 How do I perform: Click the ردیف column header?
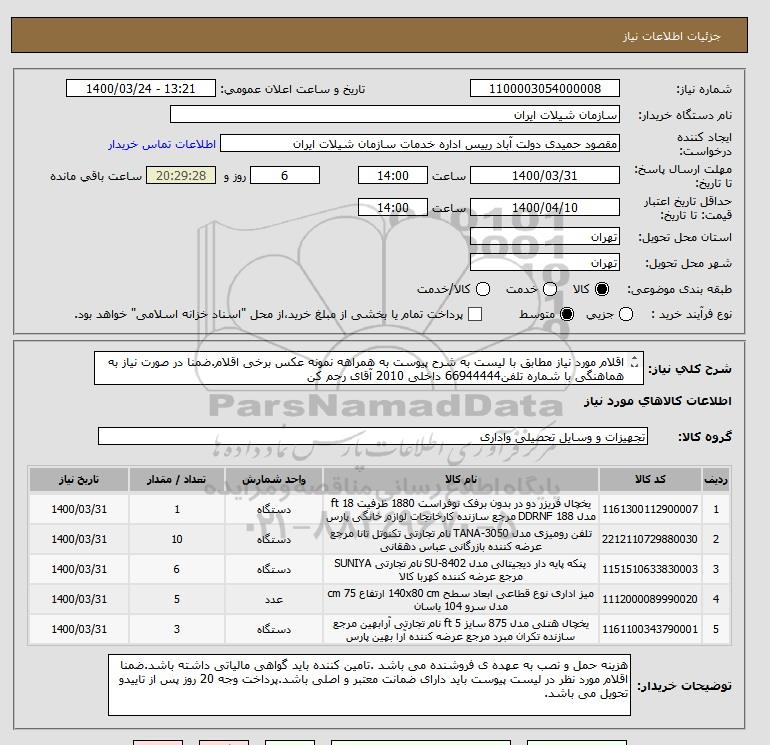(716, 479)
